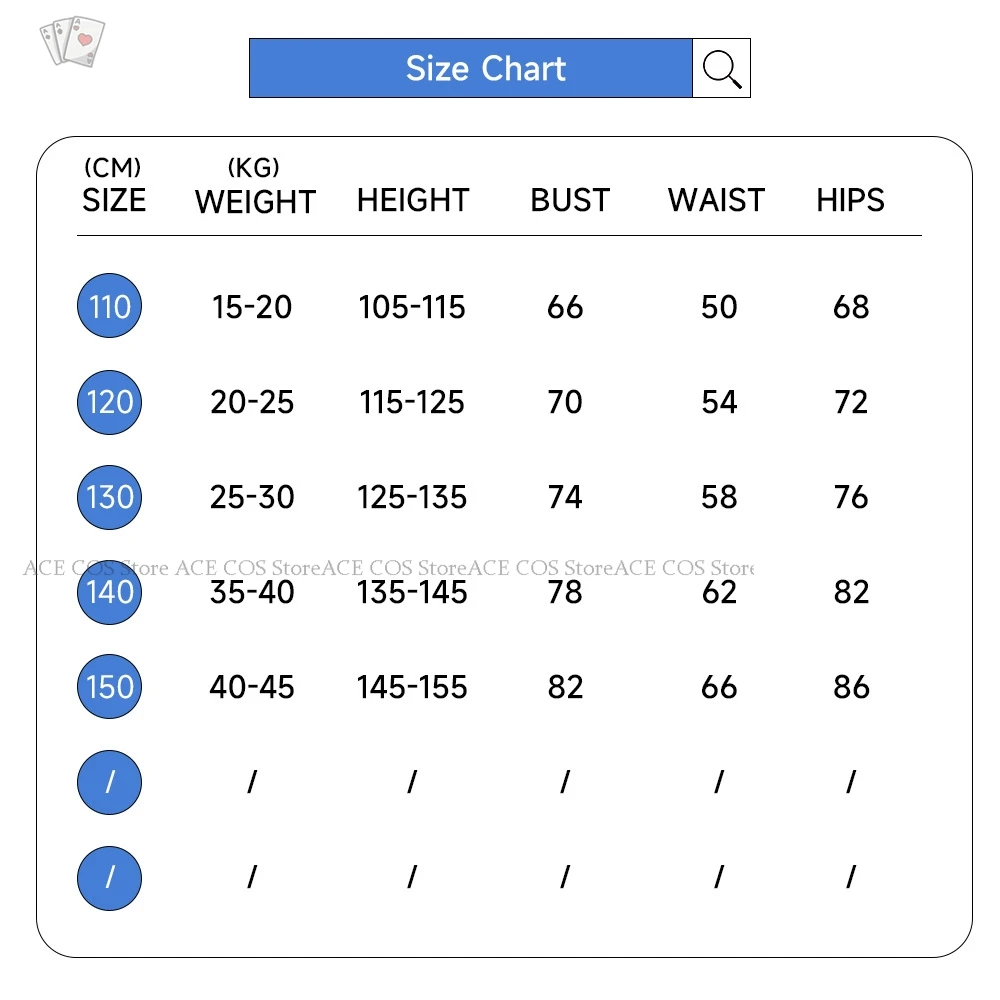
Task: Click the magnifying glass search icon
Action: coord(721,68)
